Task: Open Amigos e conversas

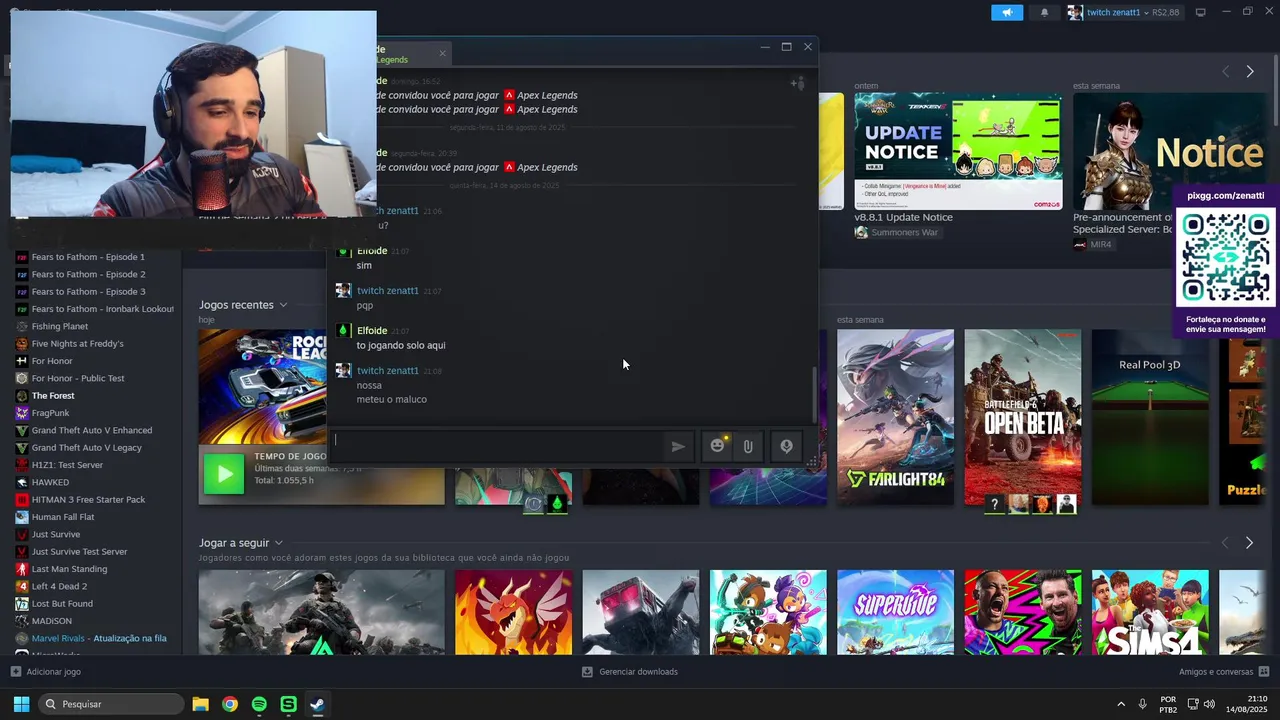Action: (x=1224, y=672)
